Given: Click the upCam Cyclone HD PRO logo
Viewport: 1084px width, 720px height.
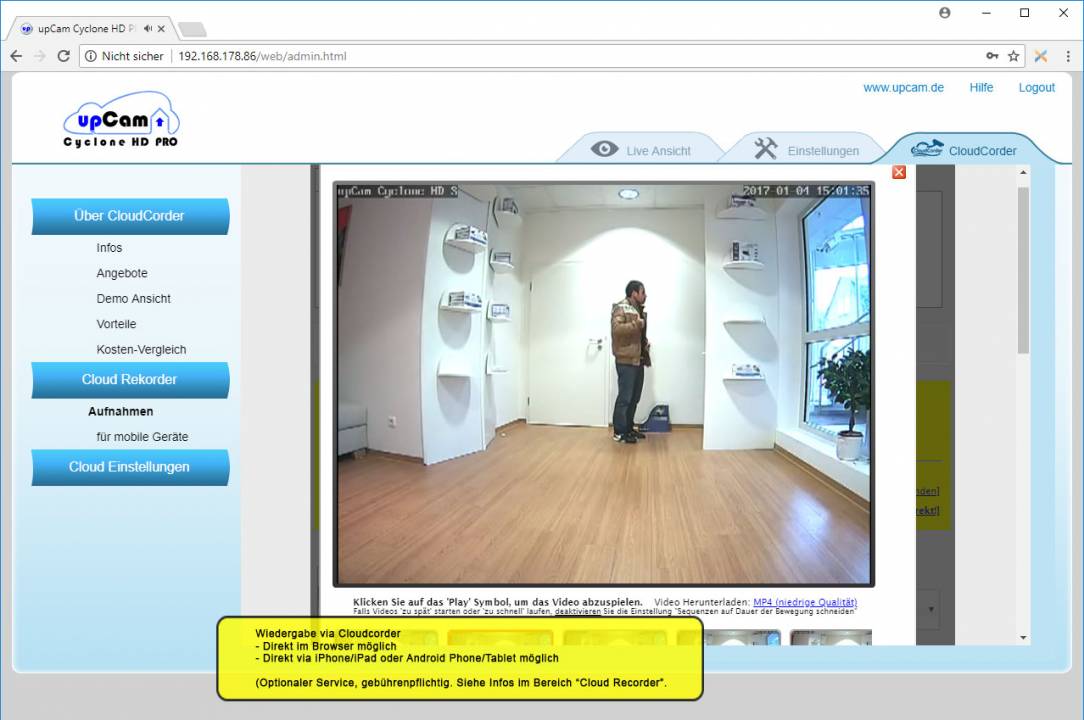Looking at the screenshot, I should 121,120.
